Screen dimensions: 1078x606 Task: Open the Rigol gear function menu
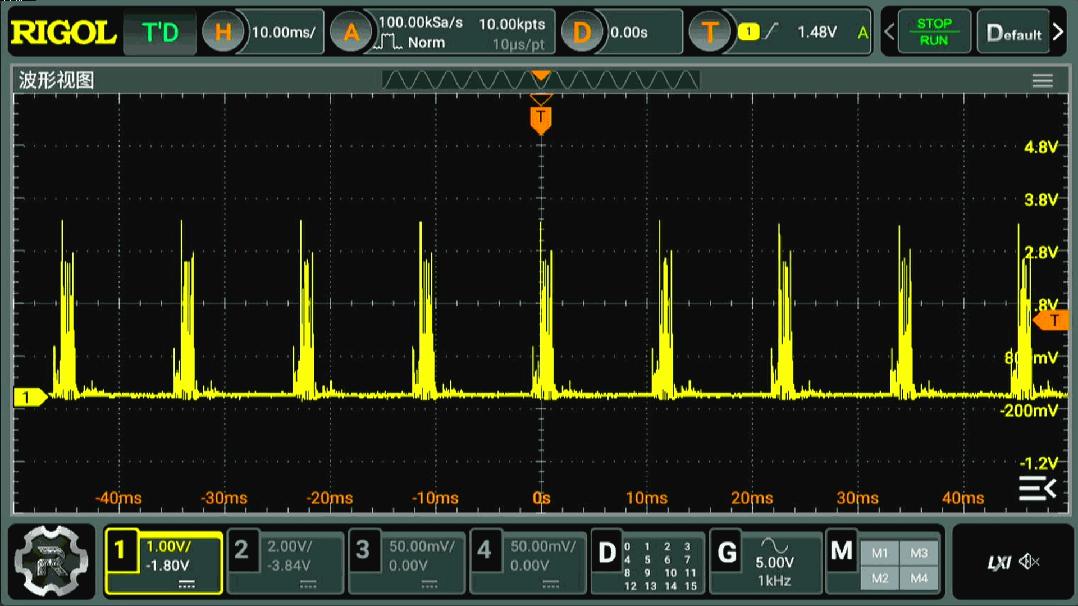[46, 559]
